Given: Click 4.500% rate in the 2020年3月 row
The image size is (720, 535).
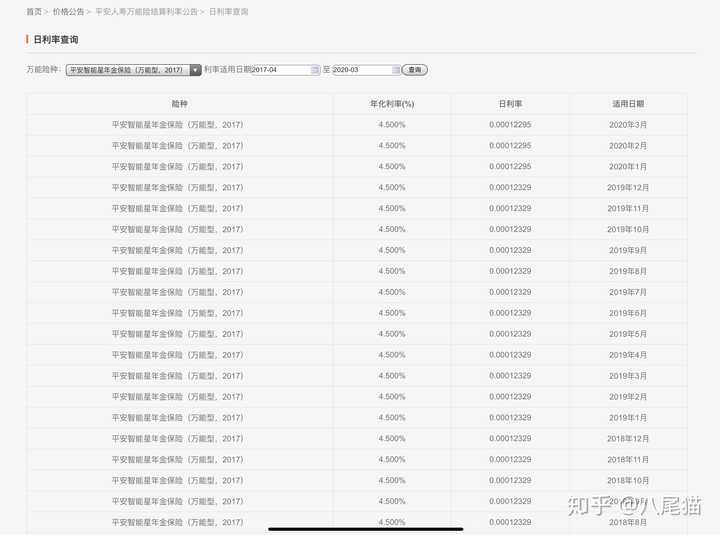Looking at the screenshot, I should click(x=392, y=125).
